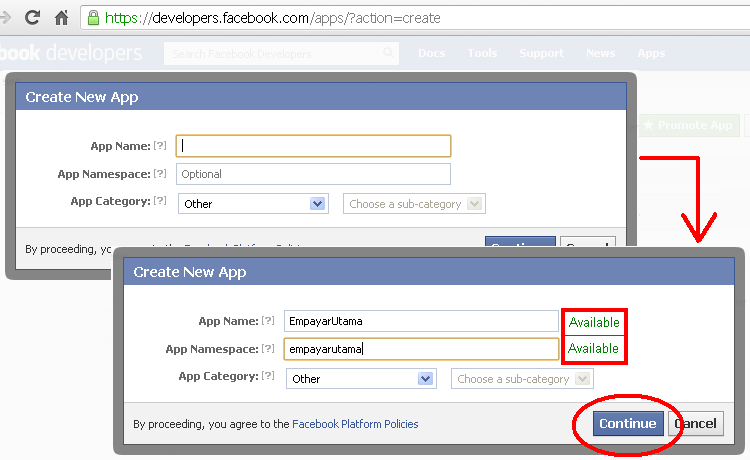Click the Cancel button in lower dialog
This screenshot has height=460, width=750.
(x=696, y=424)
